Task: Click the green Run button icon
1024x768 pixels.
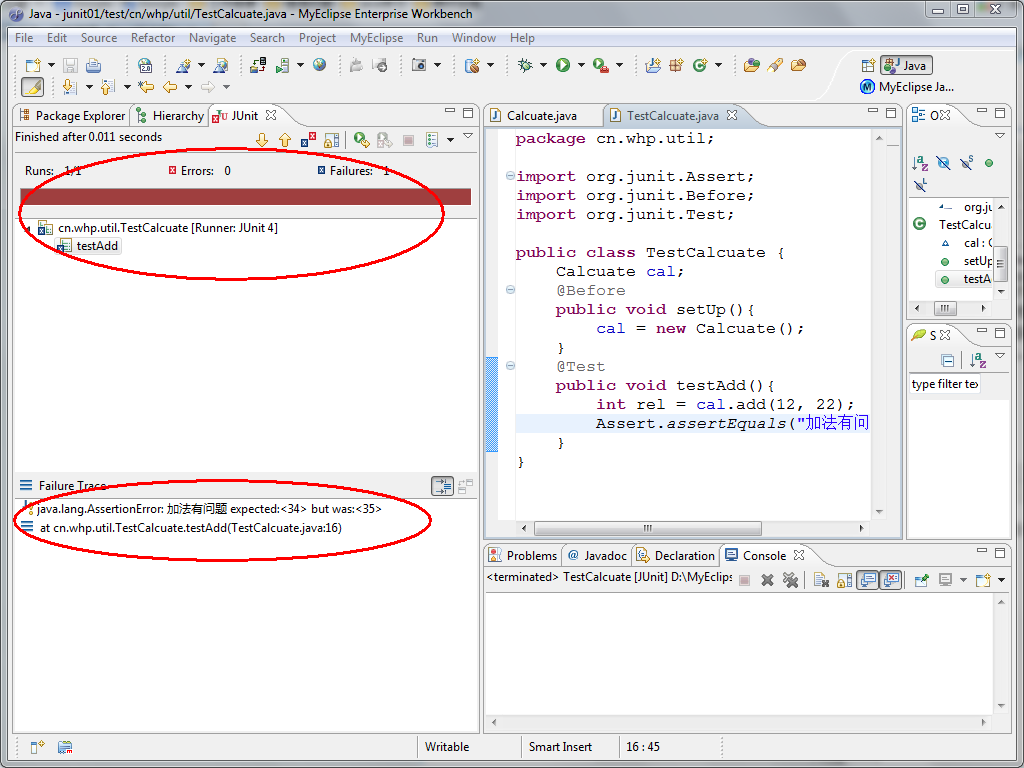Action: [x=563, y=65]
